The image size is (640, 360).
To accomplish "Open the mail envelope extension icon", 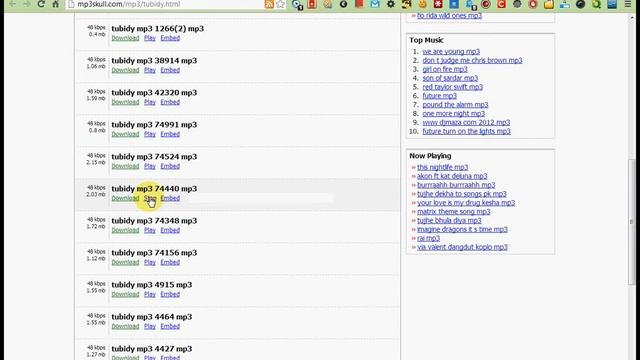I will point(375,4).
